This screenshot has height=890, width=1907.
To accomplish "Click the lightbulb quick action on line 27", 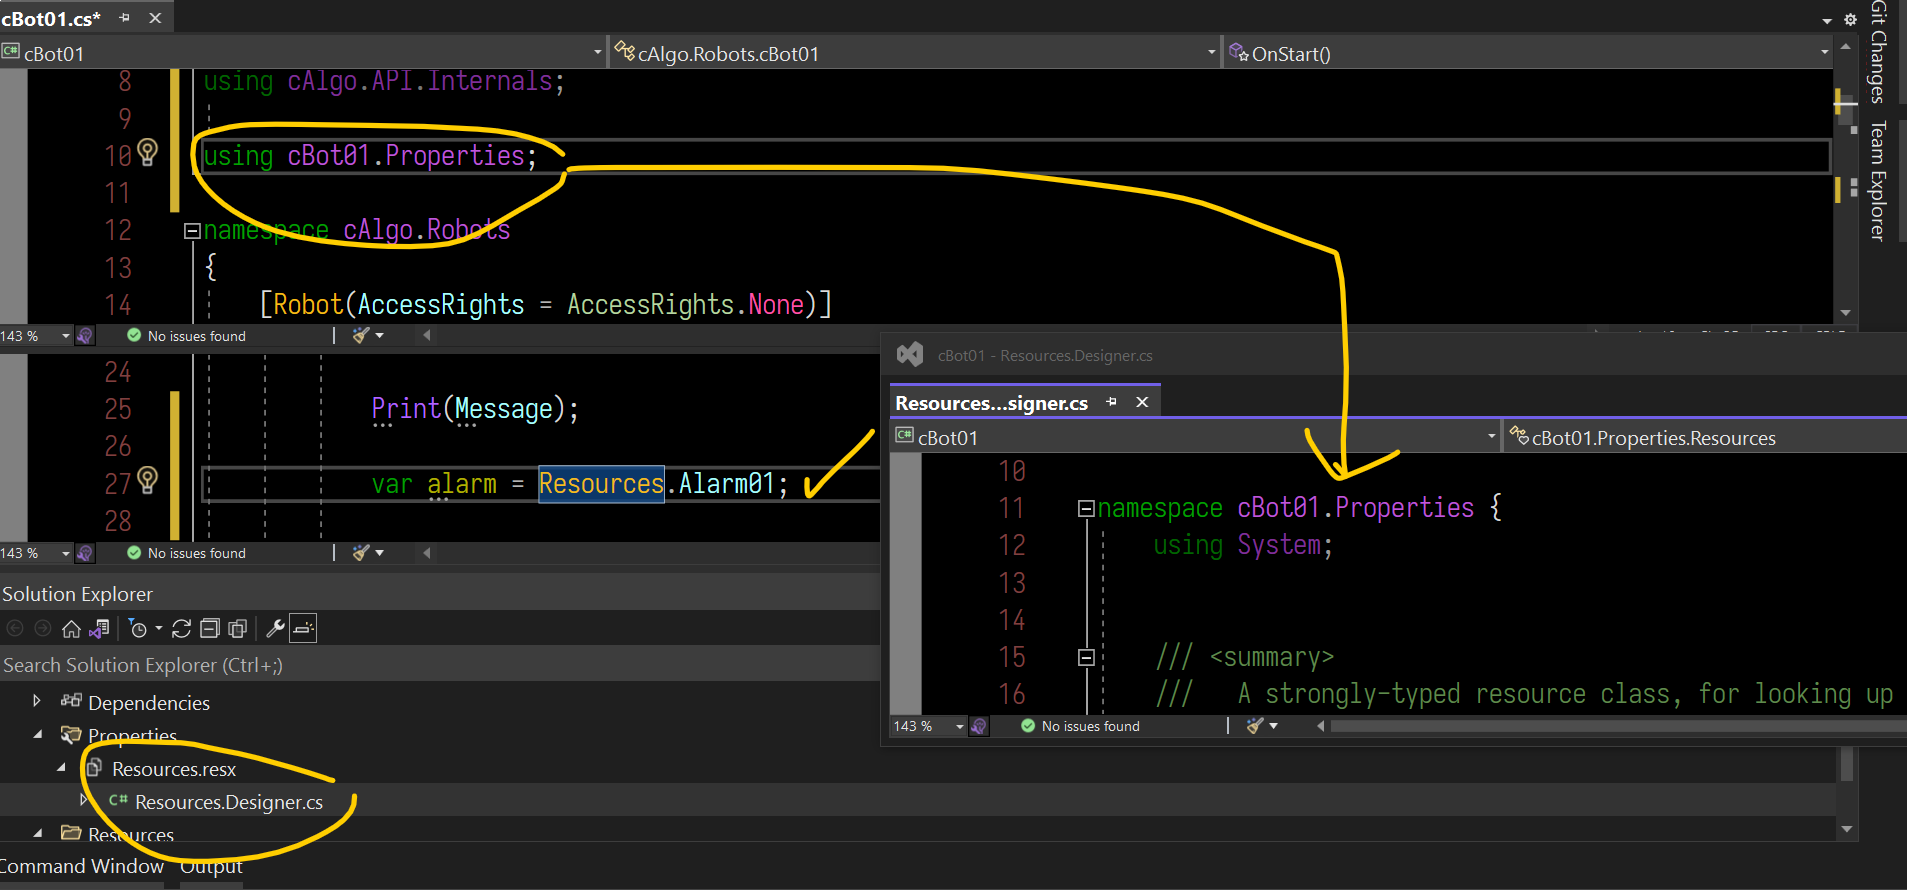I will (148, 480).
